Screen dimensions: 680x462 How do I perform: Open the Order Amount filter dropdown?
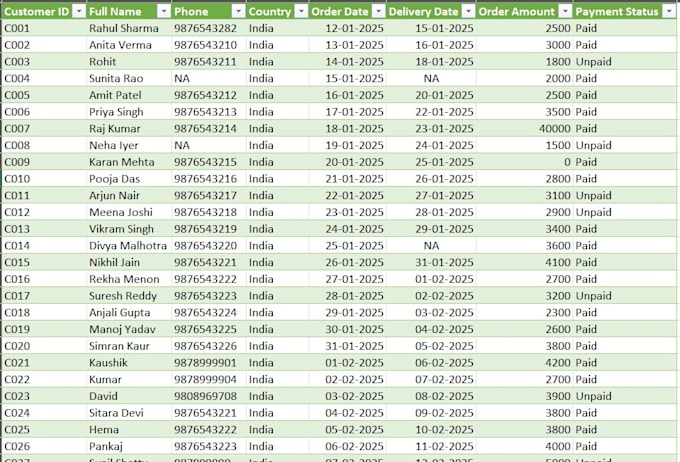click(x=565, y=11)
